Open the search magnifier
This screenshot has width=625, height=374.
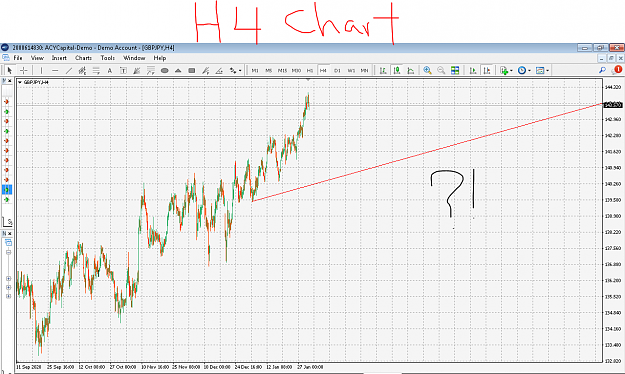602,70
